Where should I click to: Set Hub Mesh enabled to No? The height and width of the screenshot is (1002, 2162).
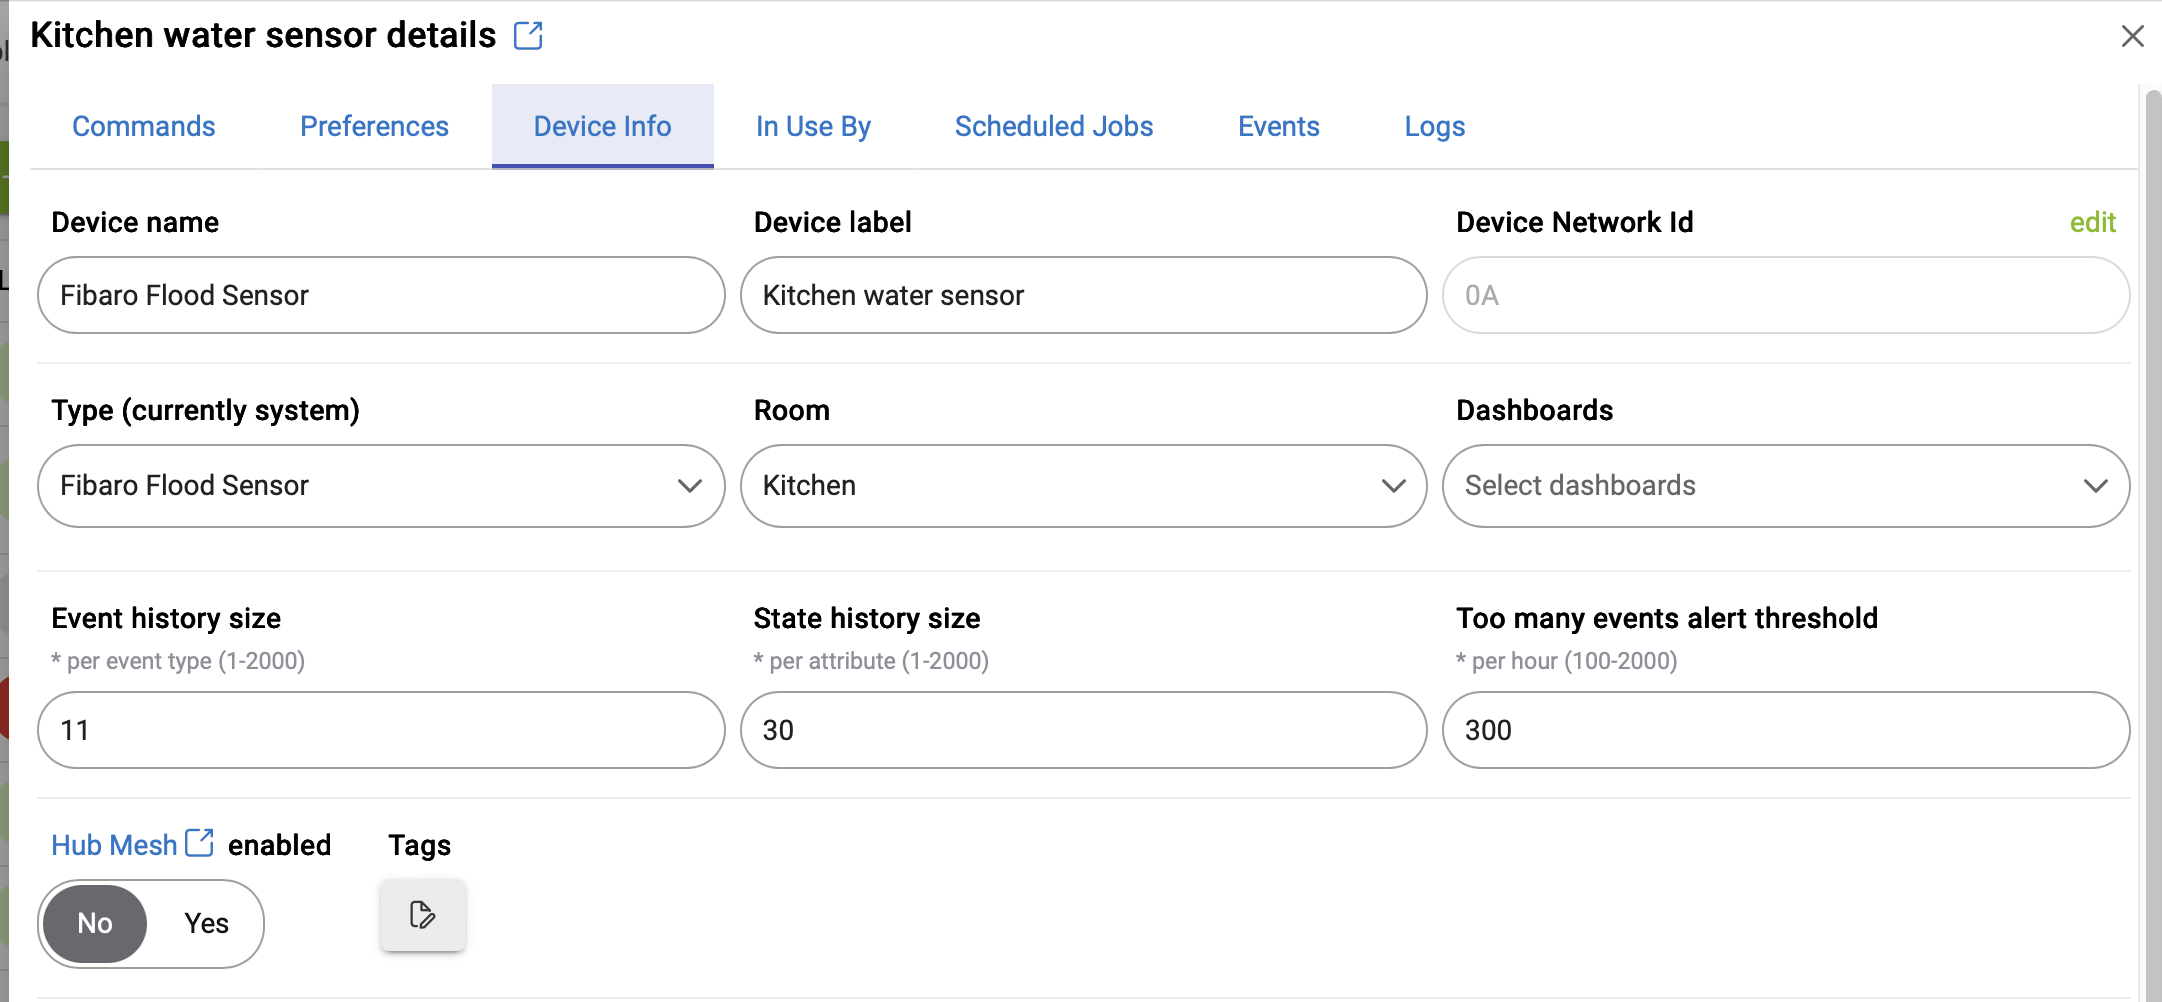(95, 923)
